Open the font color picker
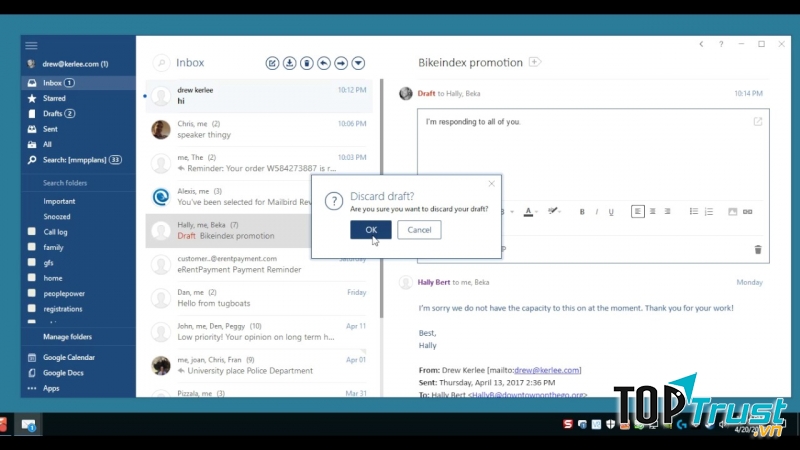Viewport: 800px width, 450px height. coord(529,212)
